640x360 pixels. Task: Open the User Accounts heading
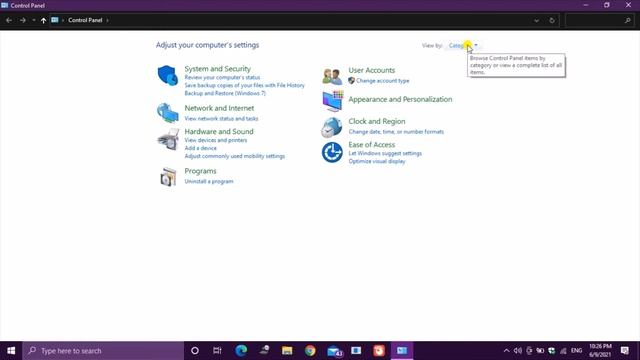coord(371,70)
